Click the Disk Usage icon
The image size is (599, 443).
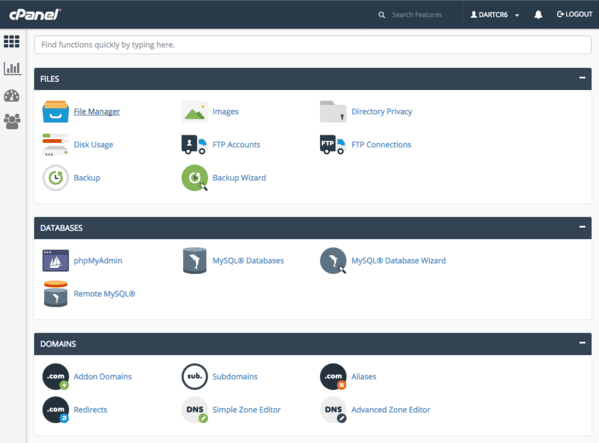(x=55, y=145)
